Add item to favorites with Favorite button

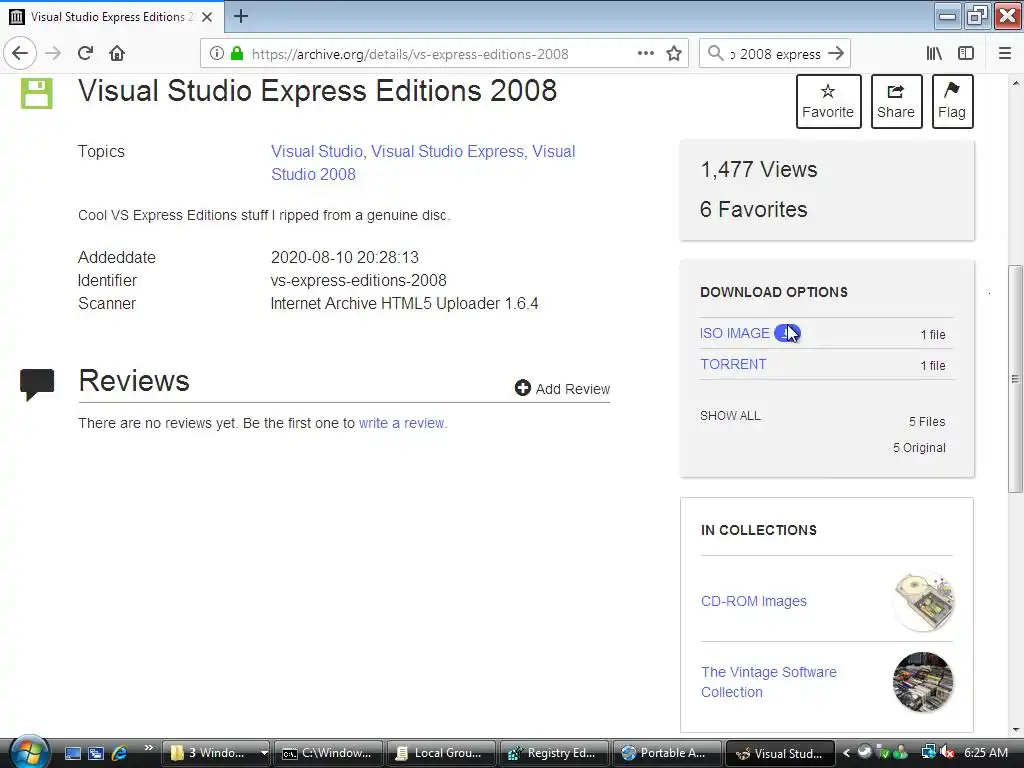coord(828,101)
